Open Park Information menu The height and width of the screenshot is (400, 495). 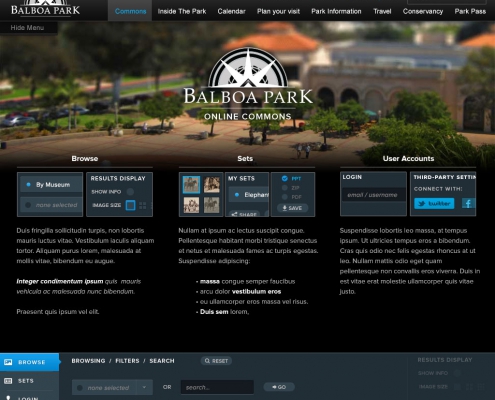click(x=336, y=11)
